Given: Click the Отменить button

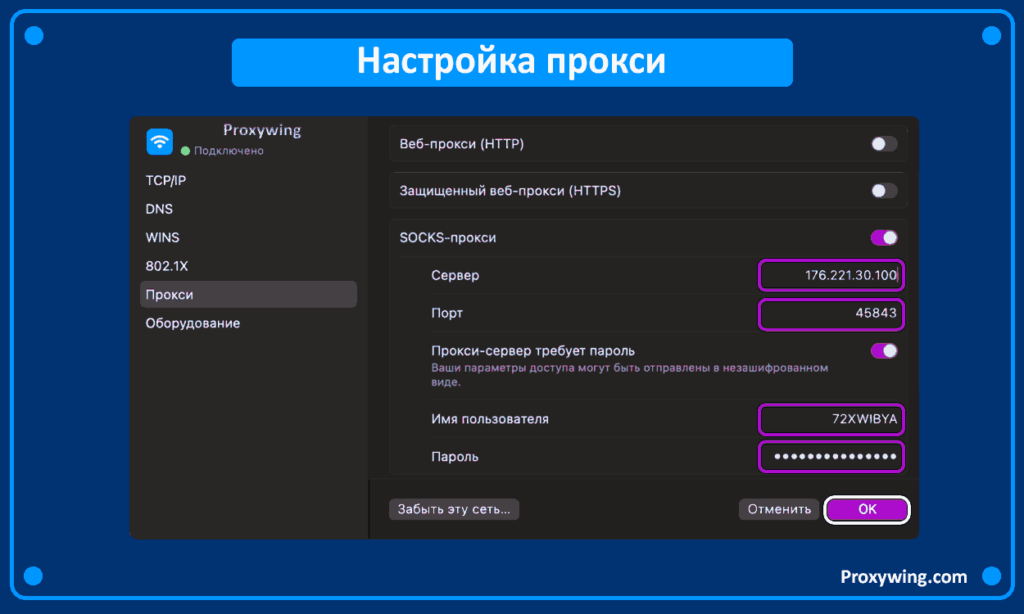Looking at the screenshot, I should [x=779, y=509].
